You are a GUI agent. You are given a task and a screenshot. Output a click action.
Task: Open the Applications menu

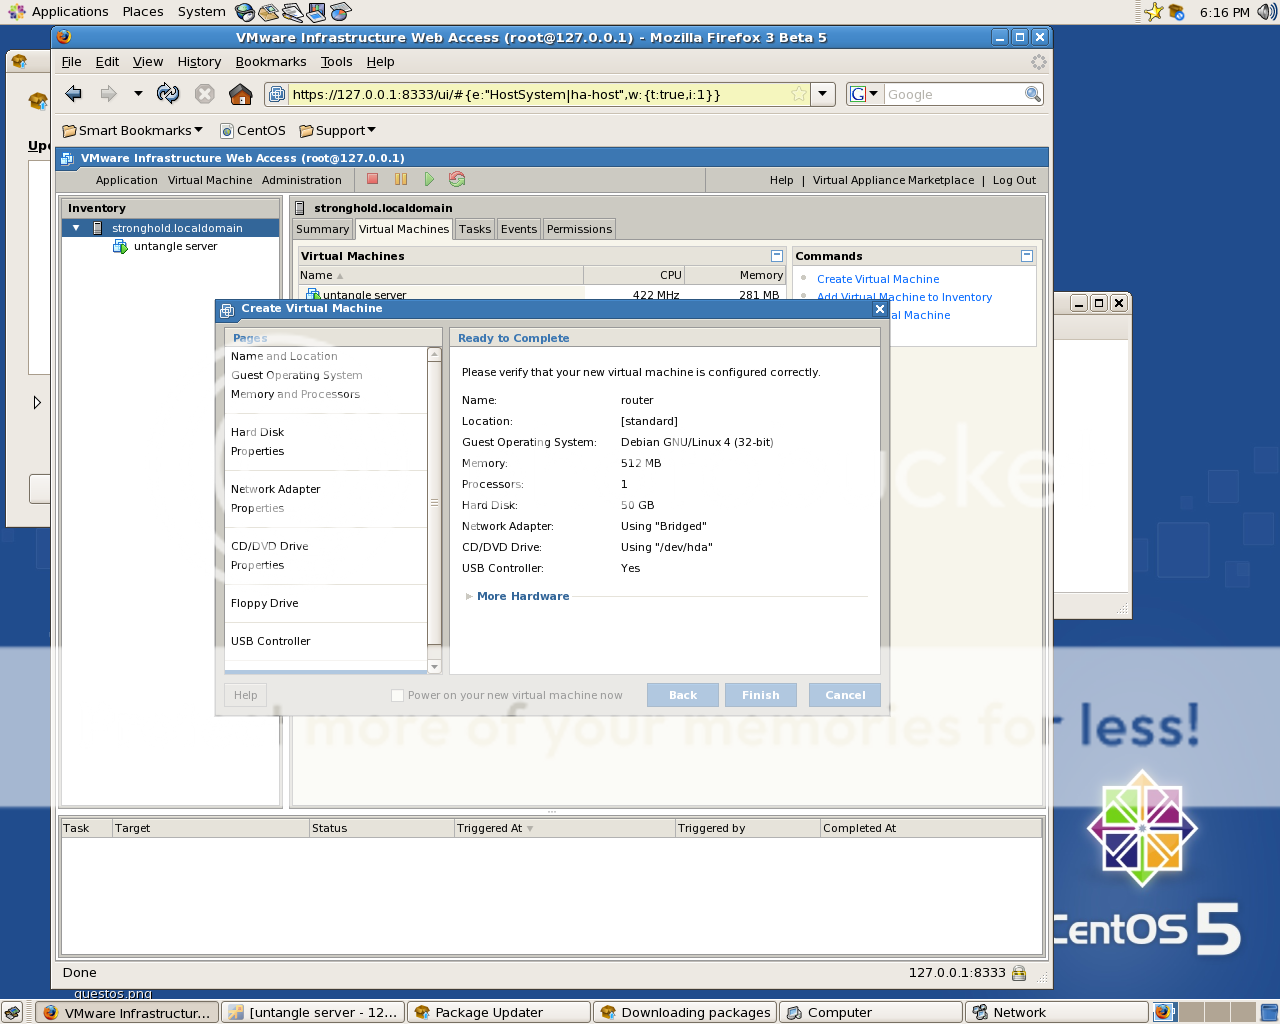[58, 12]
